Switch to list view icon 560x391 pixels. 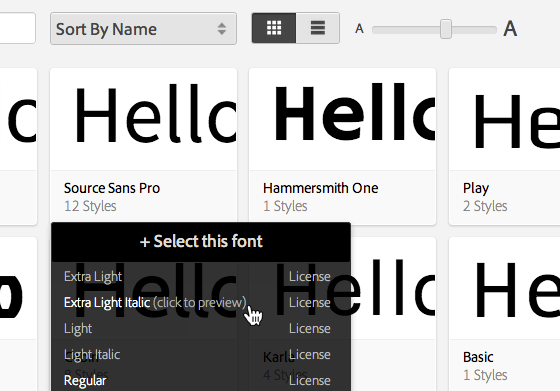[x=318, y=28]
